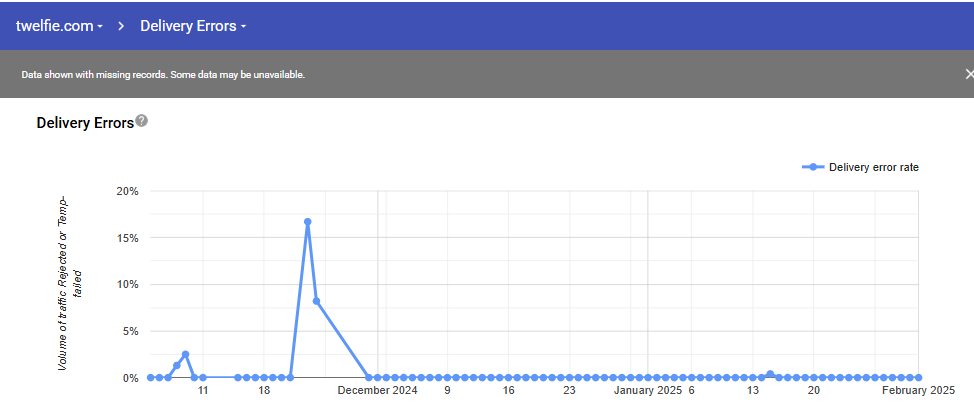
Task: Click the last data point at February 2025
Action: [918, 378]
